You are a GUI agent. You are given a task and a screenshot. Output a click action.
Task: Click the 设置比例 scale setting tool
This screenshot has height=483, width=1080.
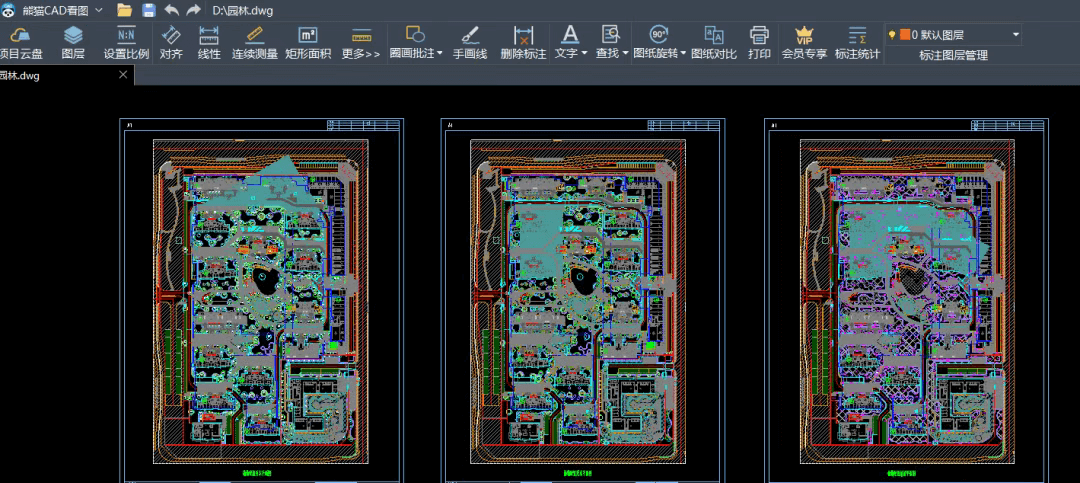[x=126, y=43]
